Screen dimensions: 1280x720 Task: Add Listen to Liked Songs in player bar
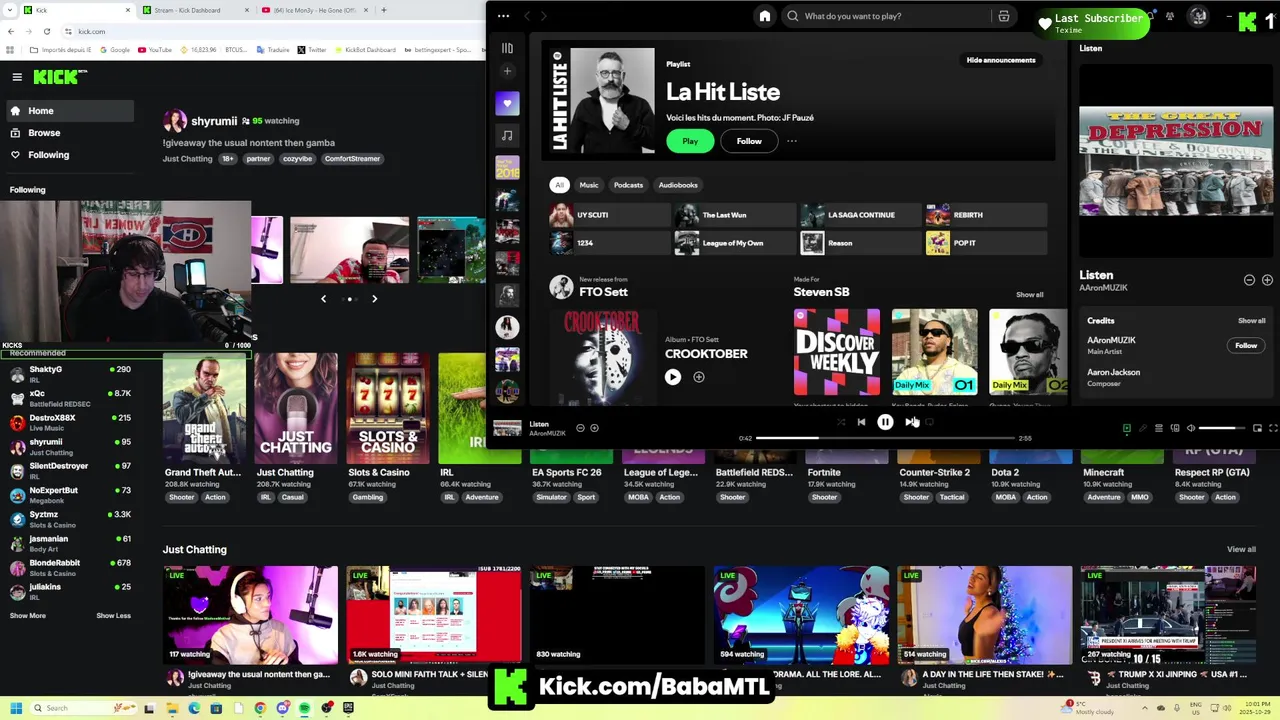click(x=594, y=428)
